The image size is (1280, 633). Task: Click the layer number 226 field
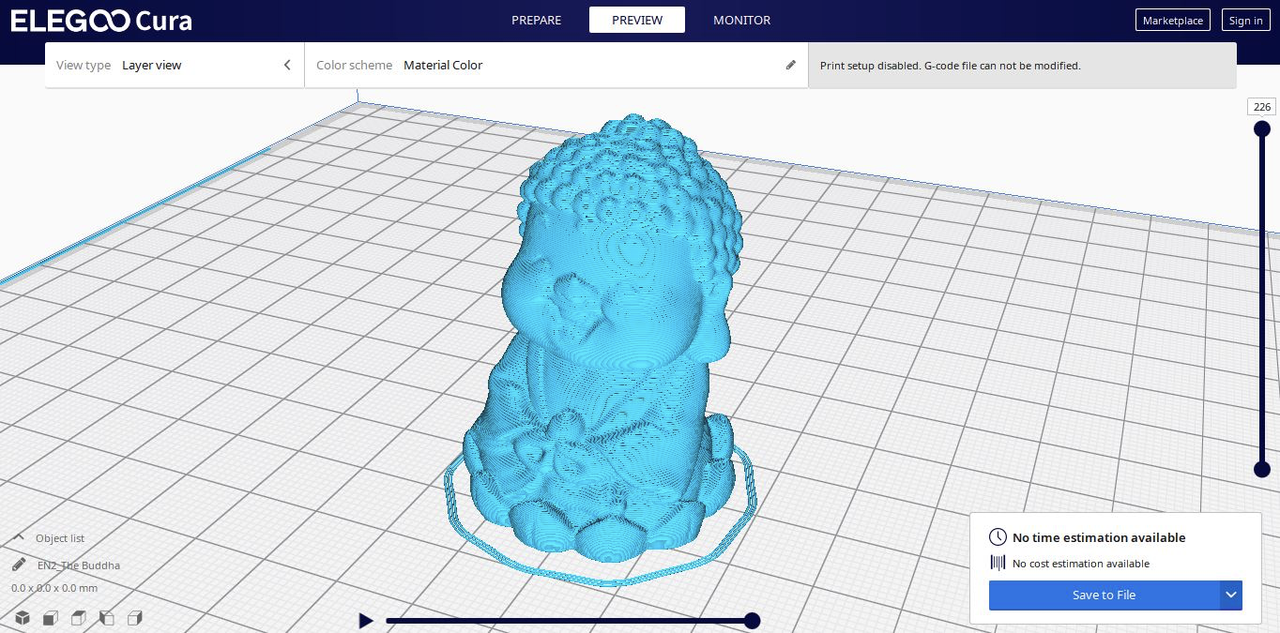coord(1262,107)
